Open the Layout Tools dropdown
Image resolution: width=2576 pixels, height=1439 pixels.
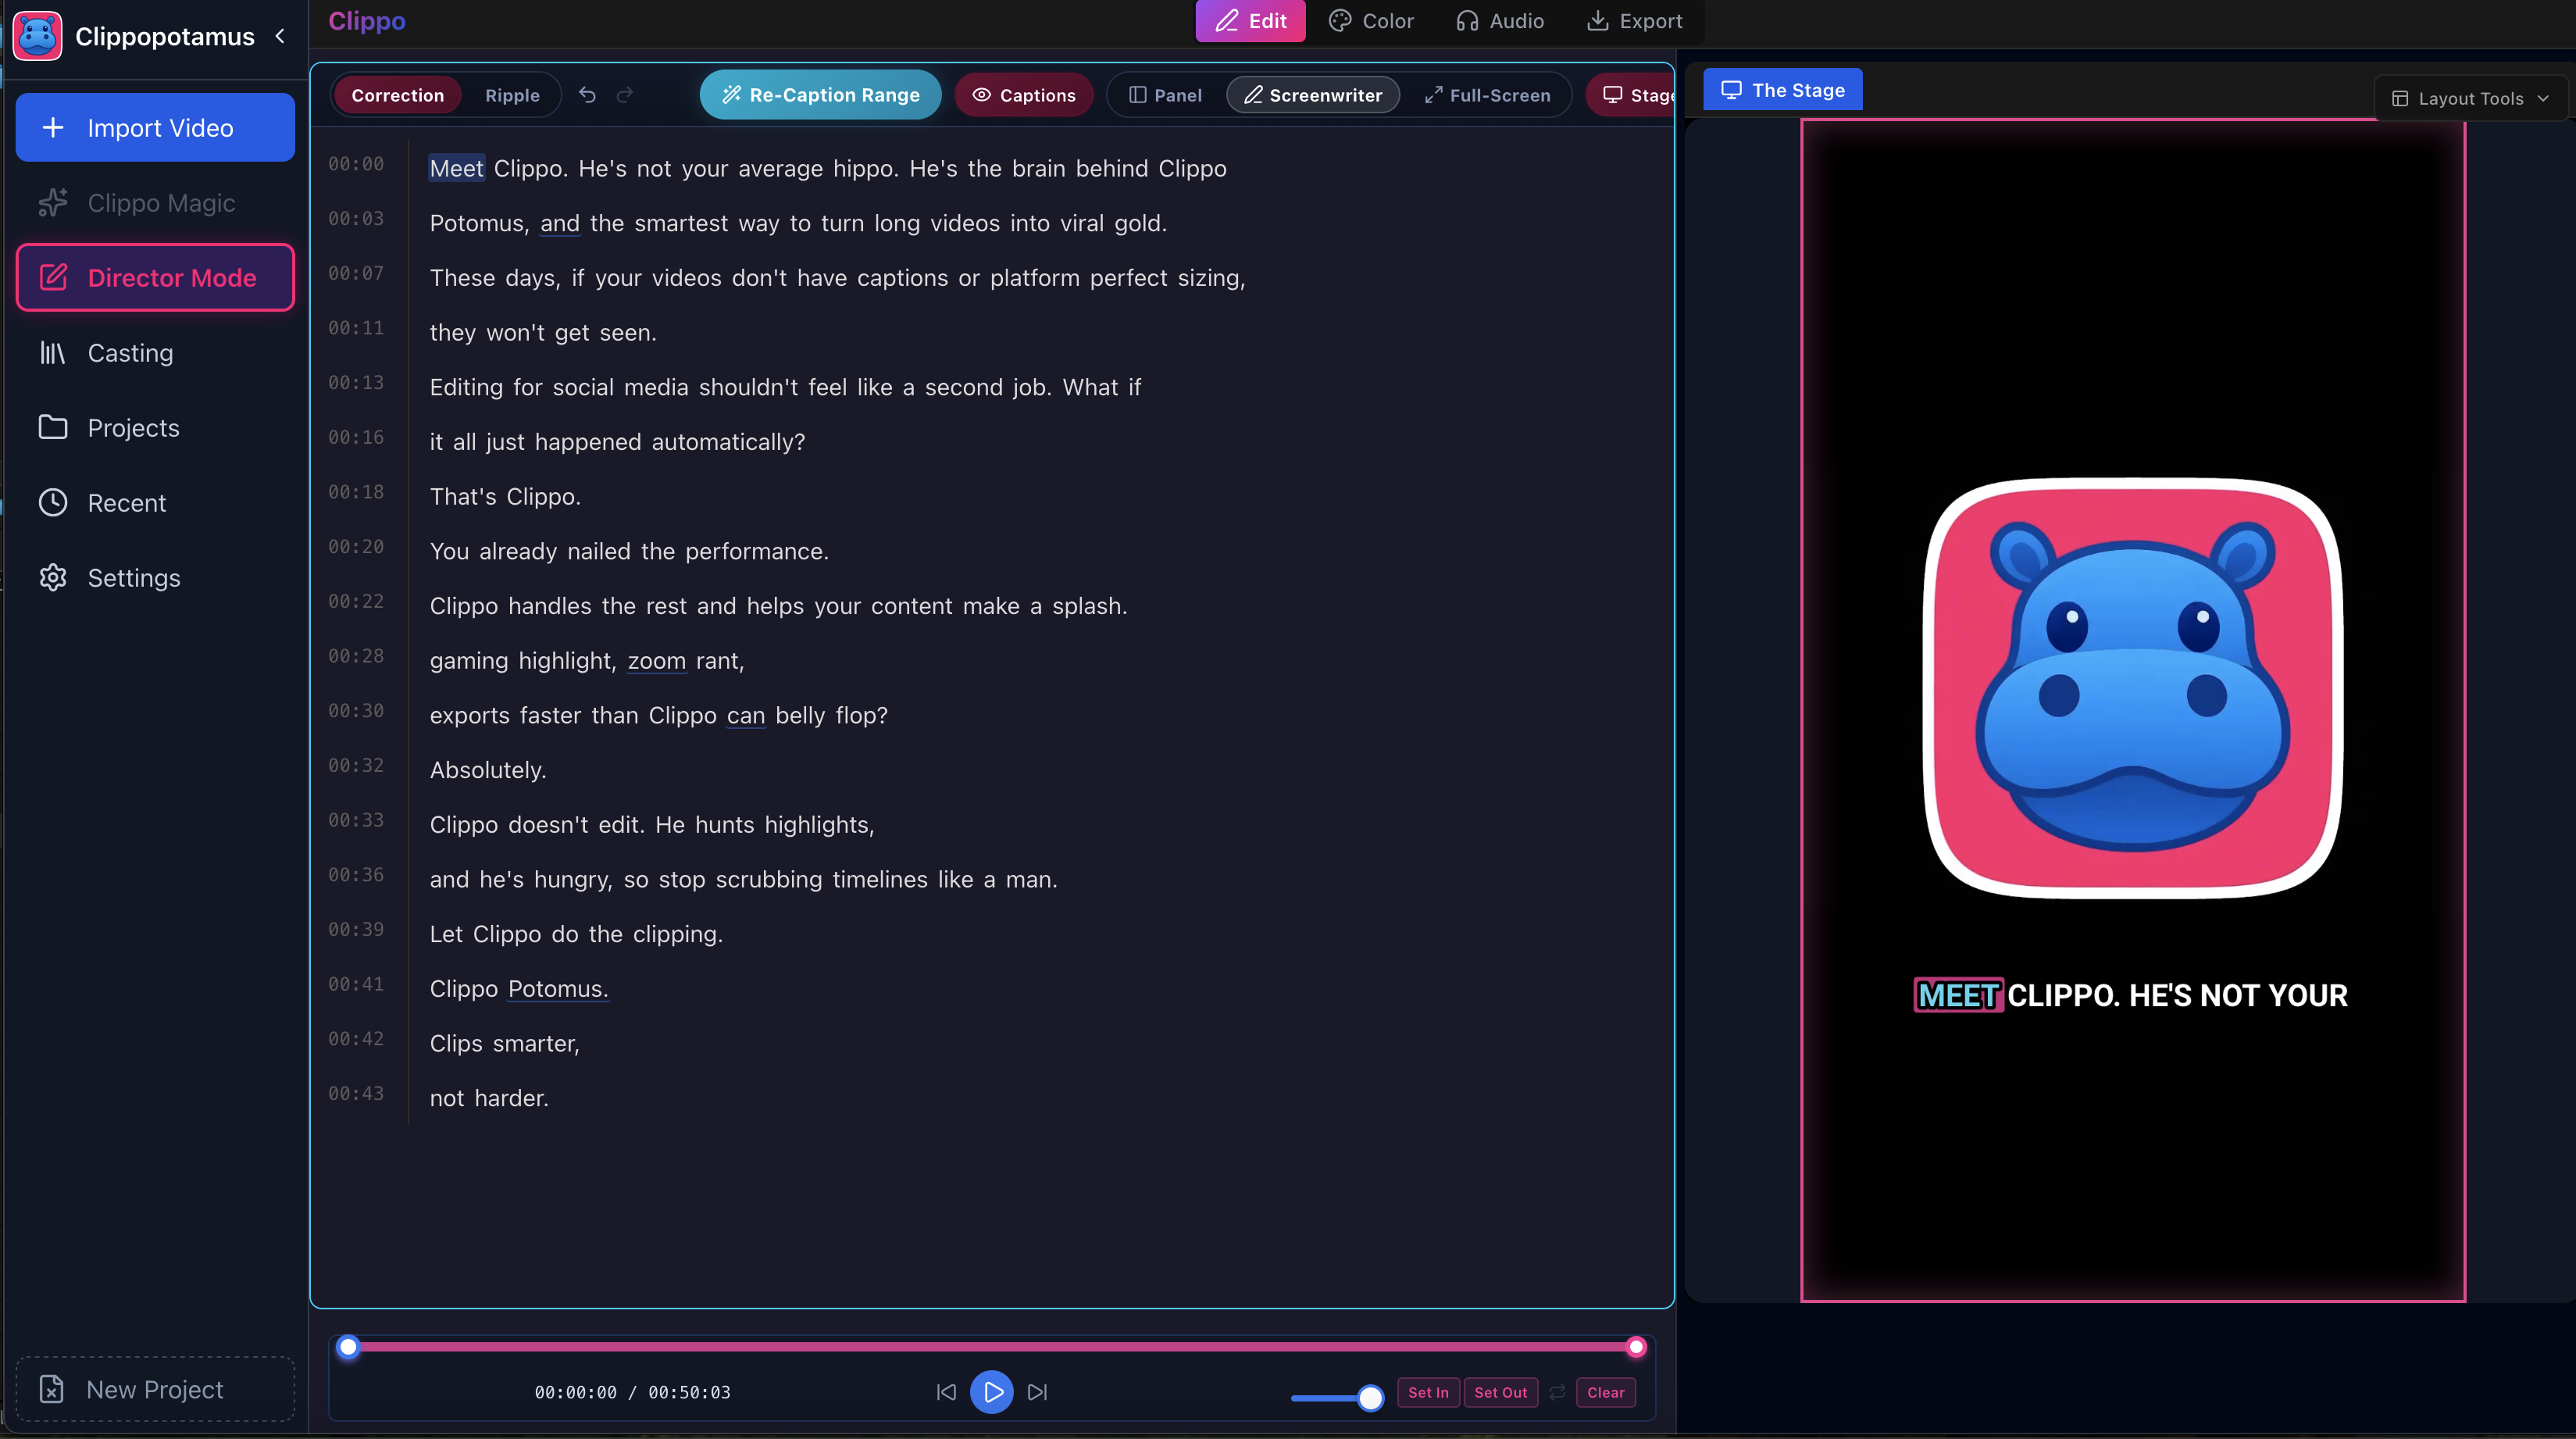click(x=2470, y=98)
